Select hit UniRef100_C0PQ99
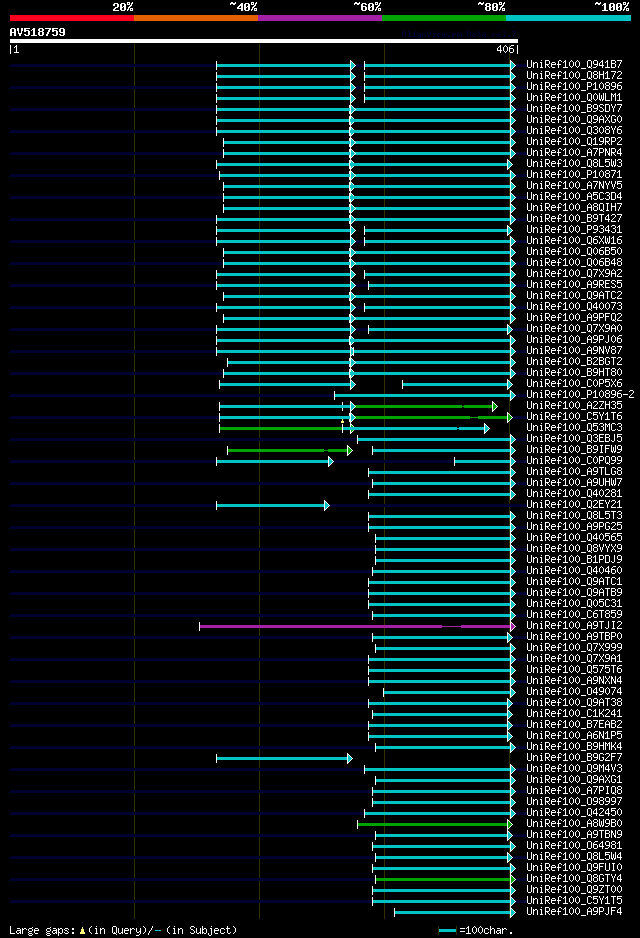640x938 pixels. [574, 461]
